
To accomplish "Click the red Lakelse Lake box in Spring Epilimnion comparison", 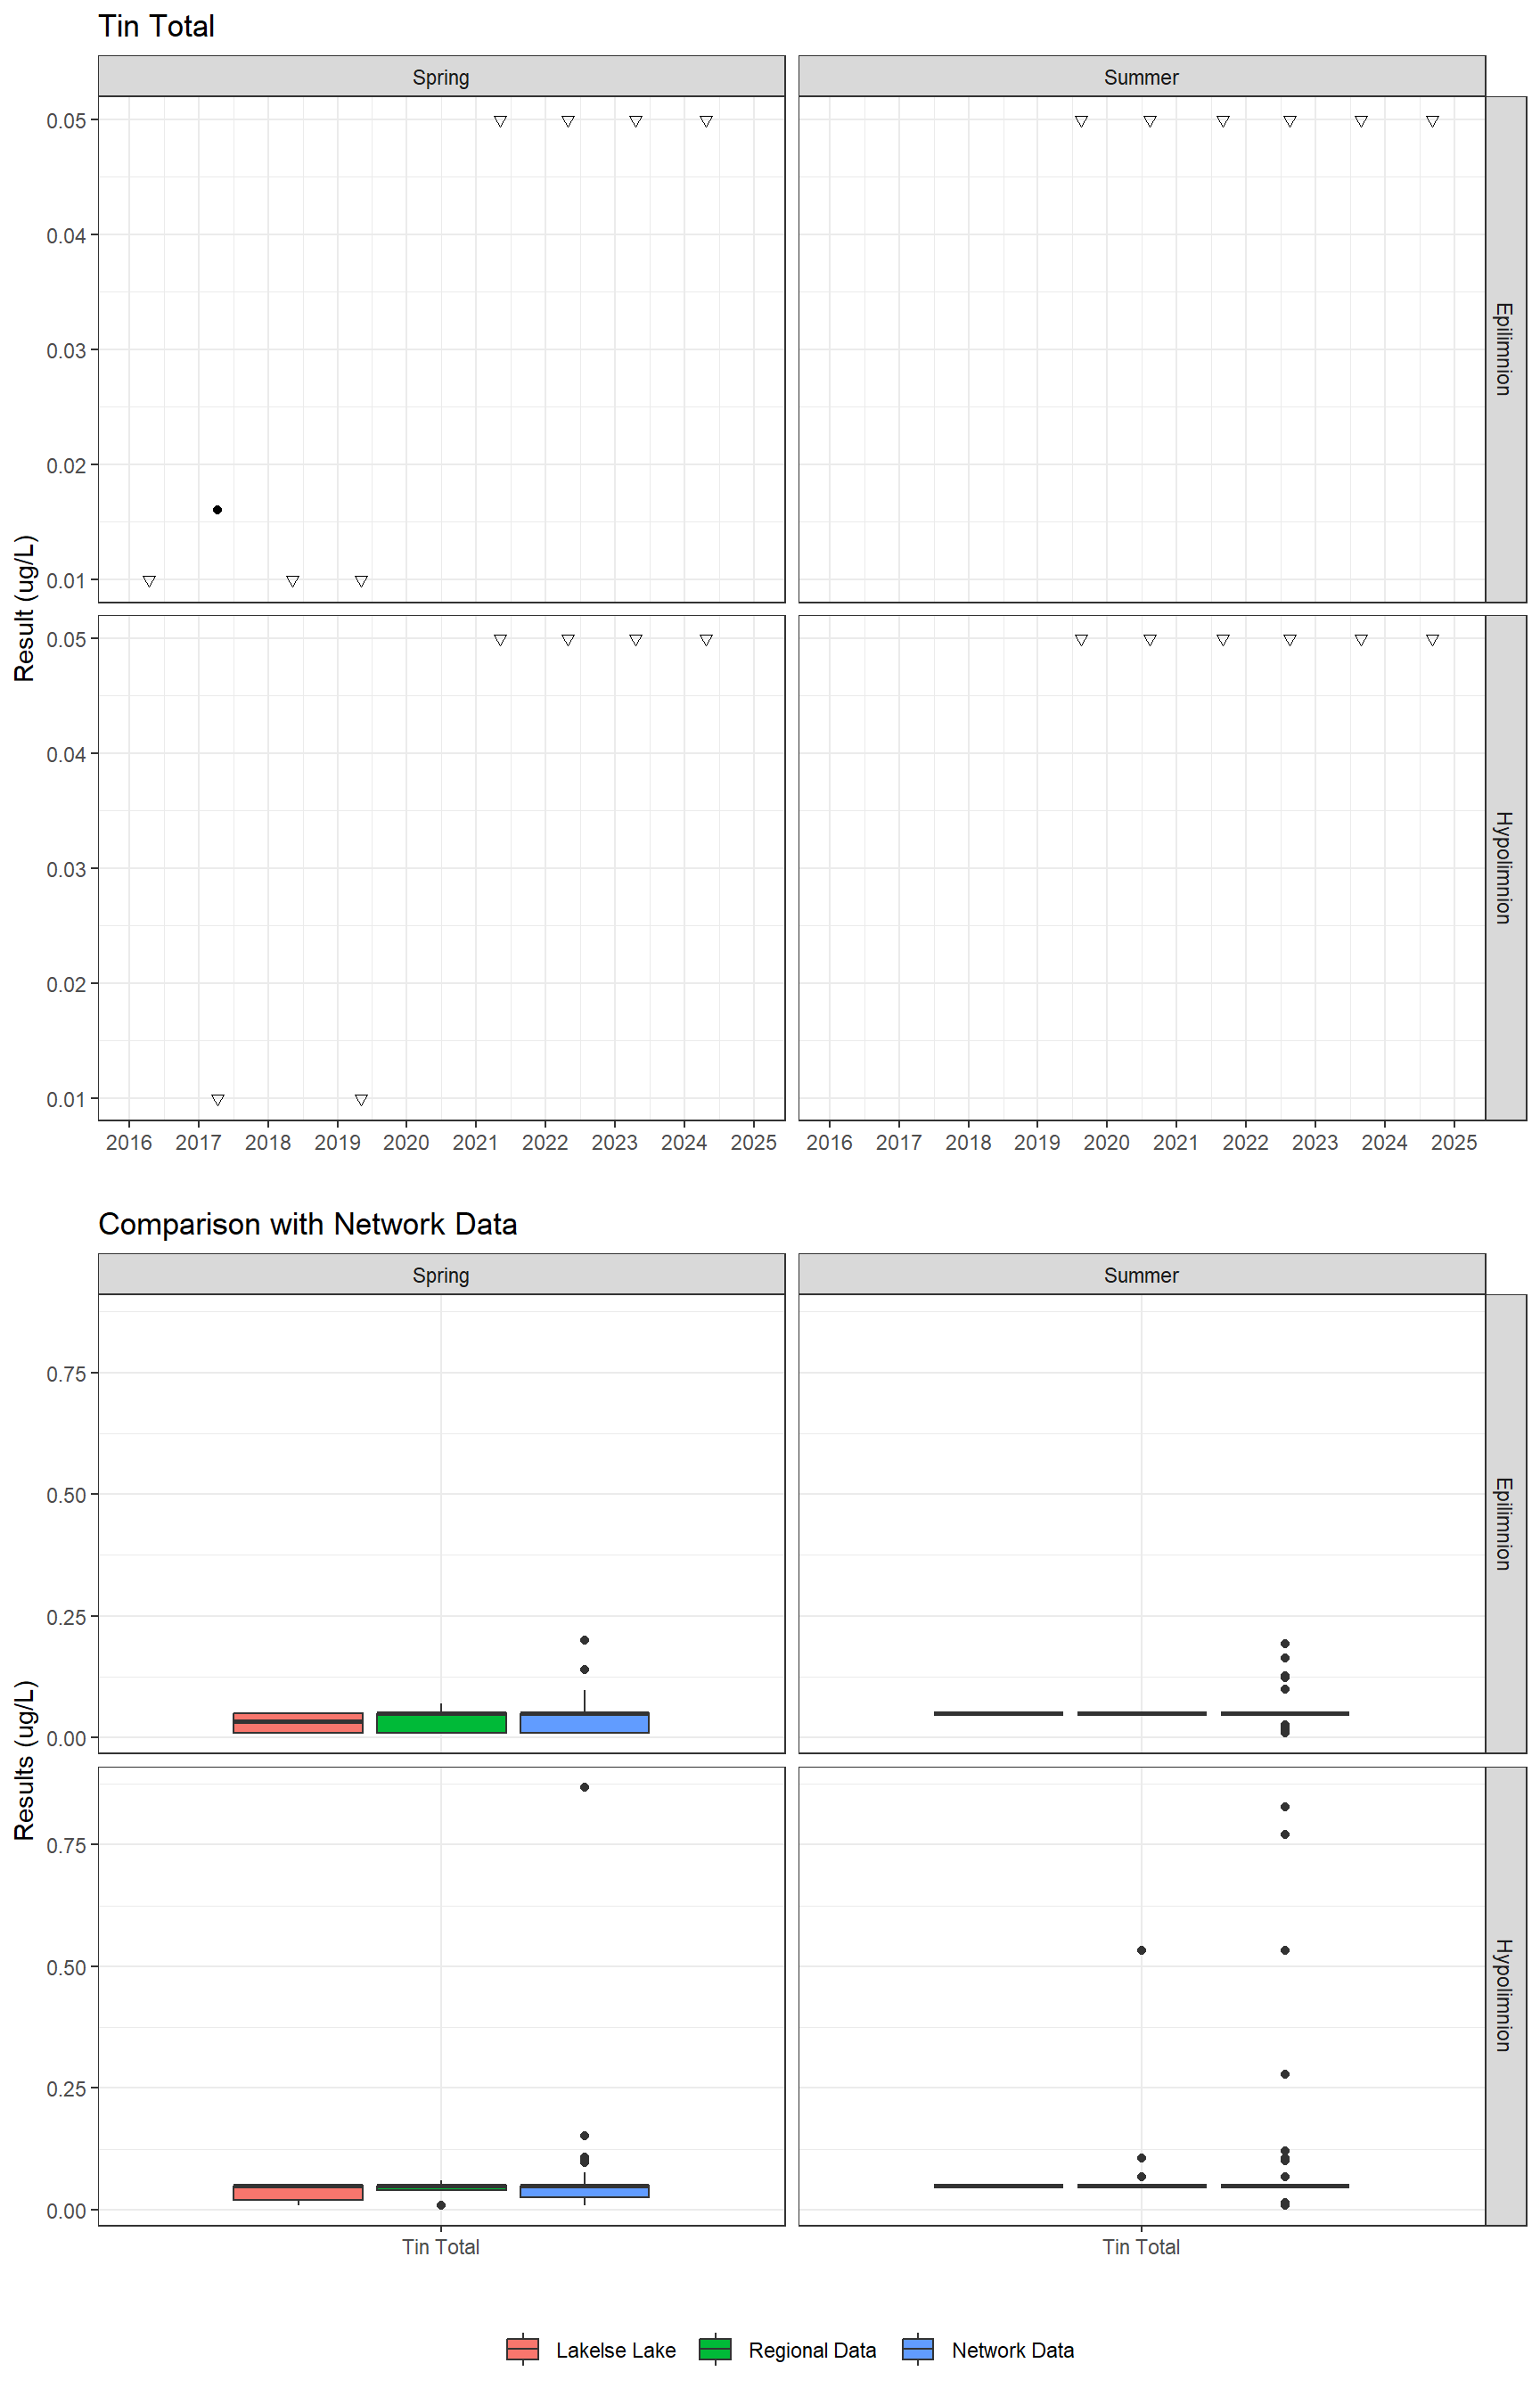I will 298,1722.
